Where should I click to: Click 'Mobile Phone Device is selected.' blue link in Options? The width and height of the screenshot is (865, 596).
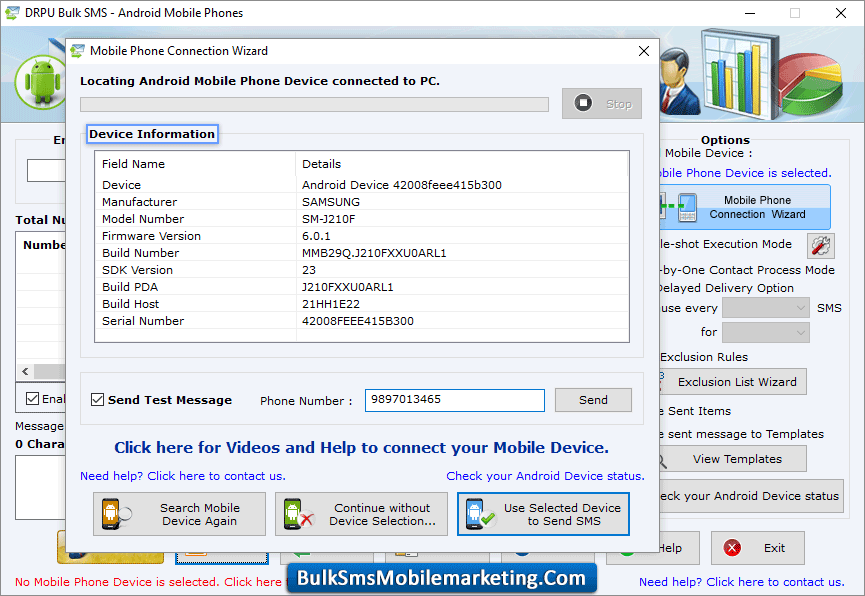745,173
